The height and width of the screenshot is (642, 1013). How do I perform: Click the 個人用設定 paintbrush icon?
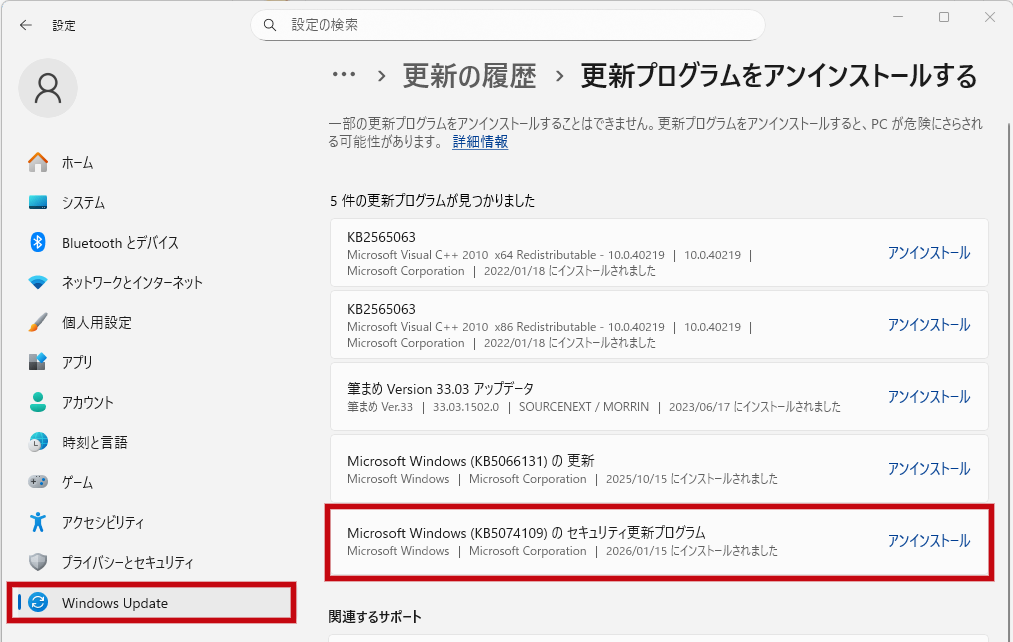point(38,322)
